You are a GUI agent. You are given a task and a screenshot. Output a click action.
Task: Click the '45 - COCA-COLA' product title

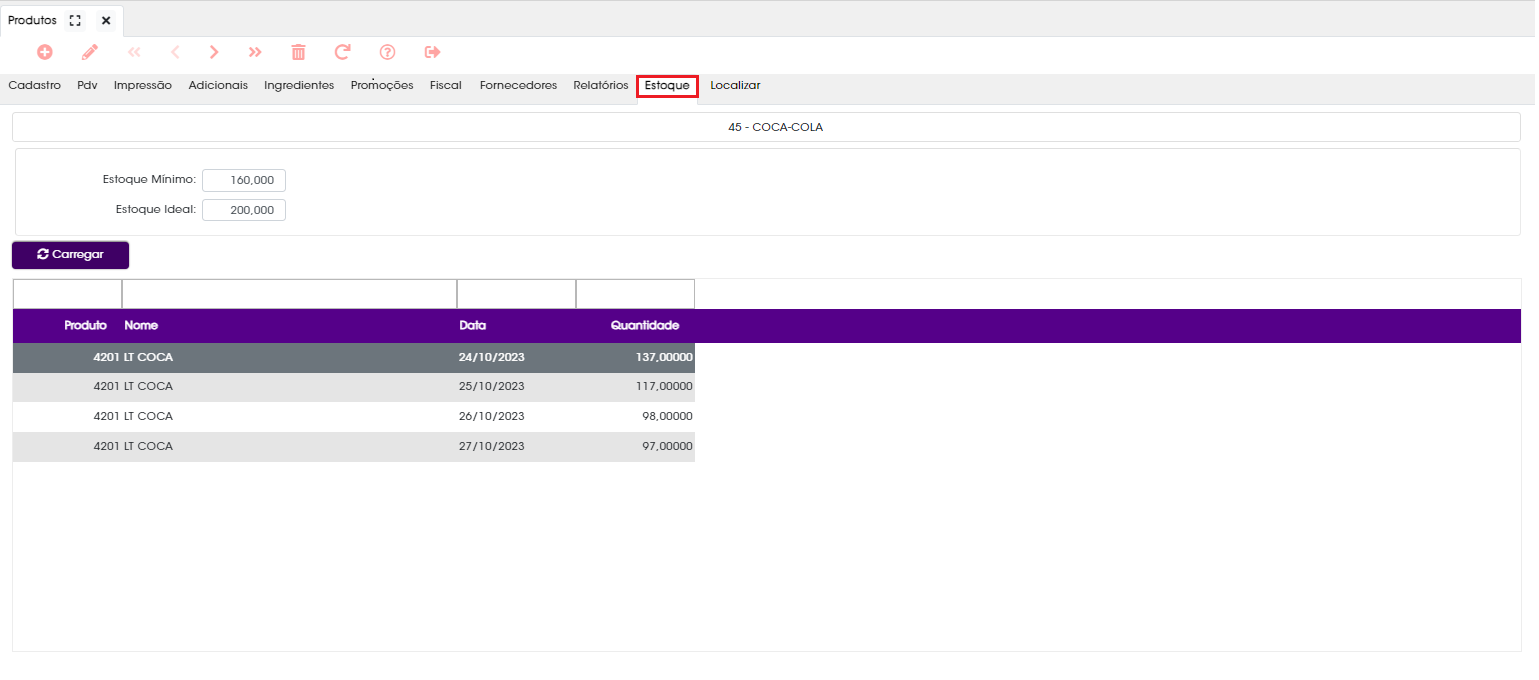[776, 128]
